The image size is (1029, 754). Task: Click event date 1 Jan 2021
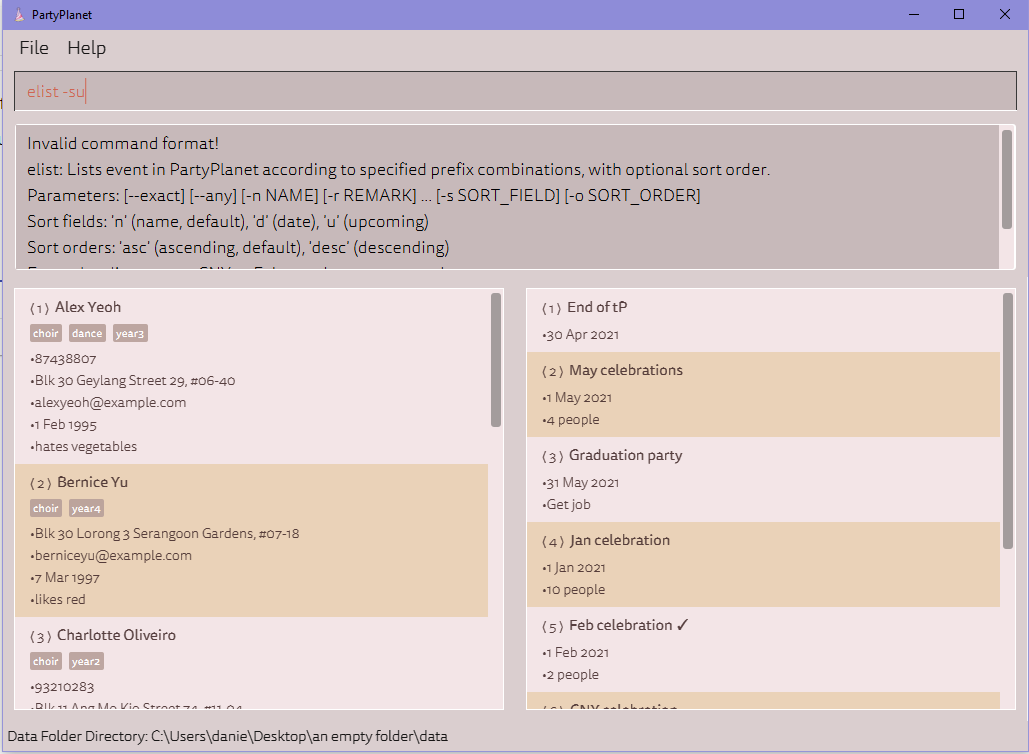(574, 568)
